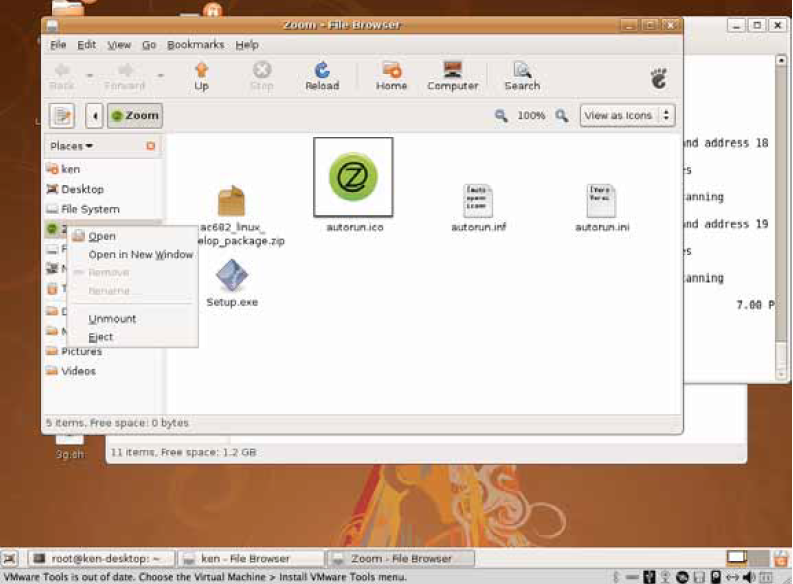
Task: Open the Back history dropdown arrow
Action: pos(90,76)
